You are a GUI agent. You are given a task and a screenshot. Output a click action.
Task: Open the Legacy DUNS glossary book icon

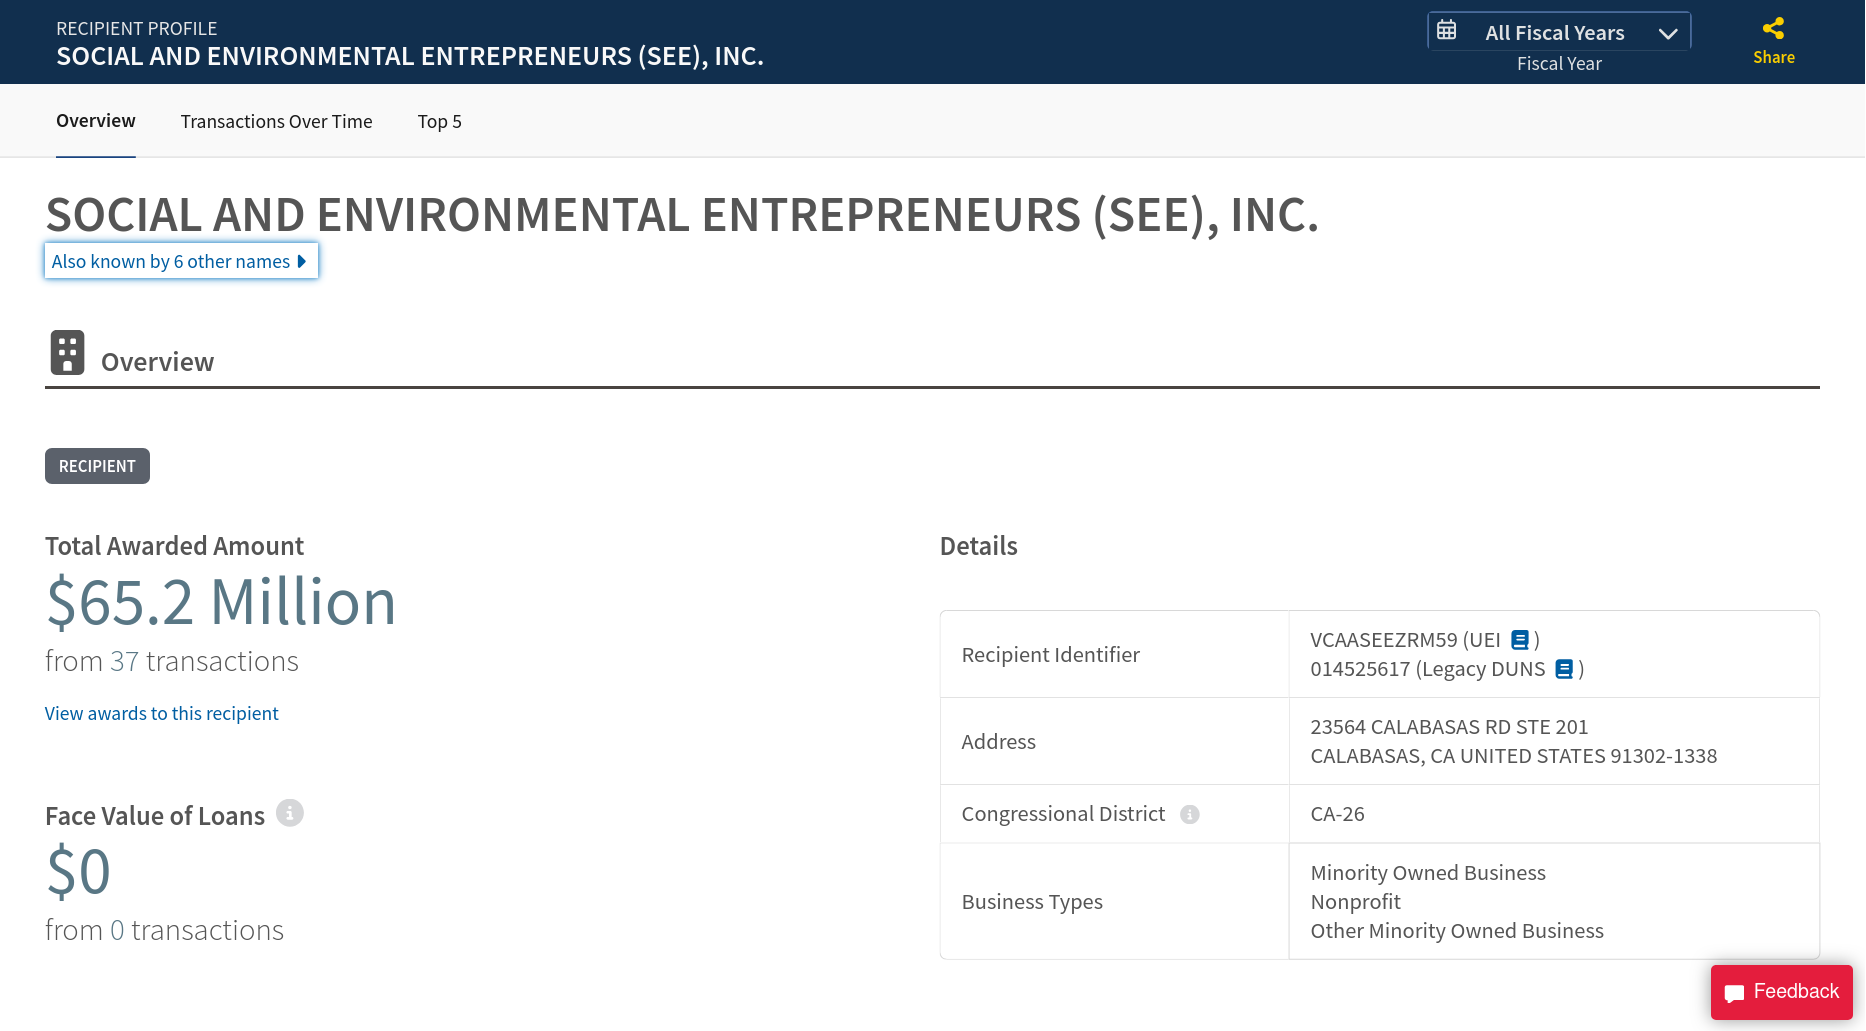click(1564, 669)
